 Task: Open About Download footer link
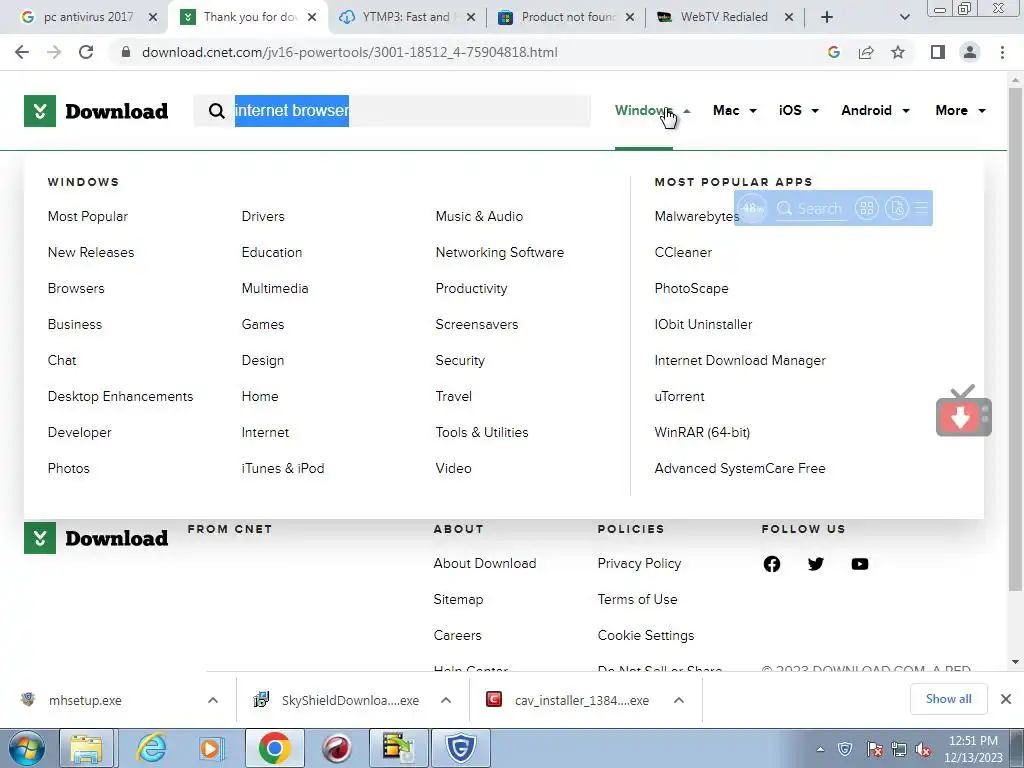(485, 564)
